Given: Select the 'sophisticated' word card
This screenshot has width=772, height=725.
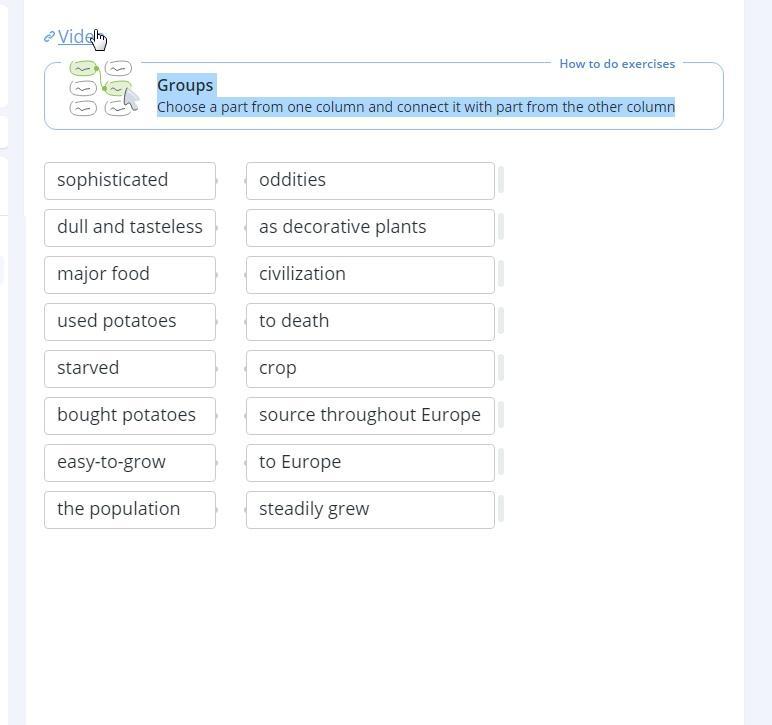Looking at the screenshot, I should 130,181.
